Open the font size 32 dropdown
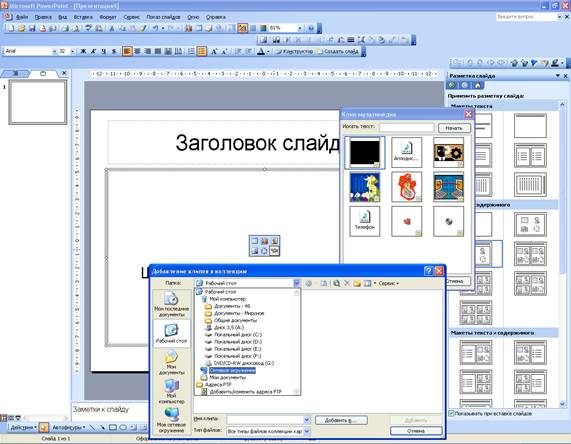 coord(73,51)
